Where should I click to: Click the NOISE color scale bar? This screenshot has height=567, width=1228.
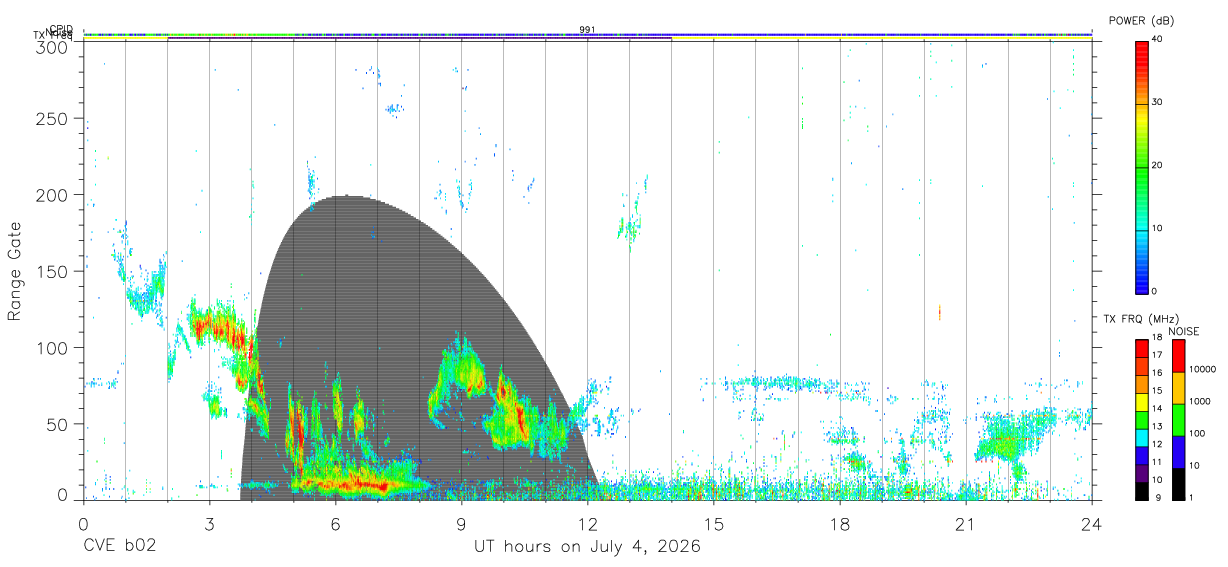point(1178,419)
